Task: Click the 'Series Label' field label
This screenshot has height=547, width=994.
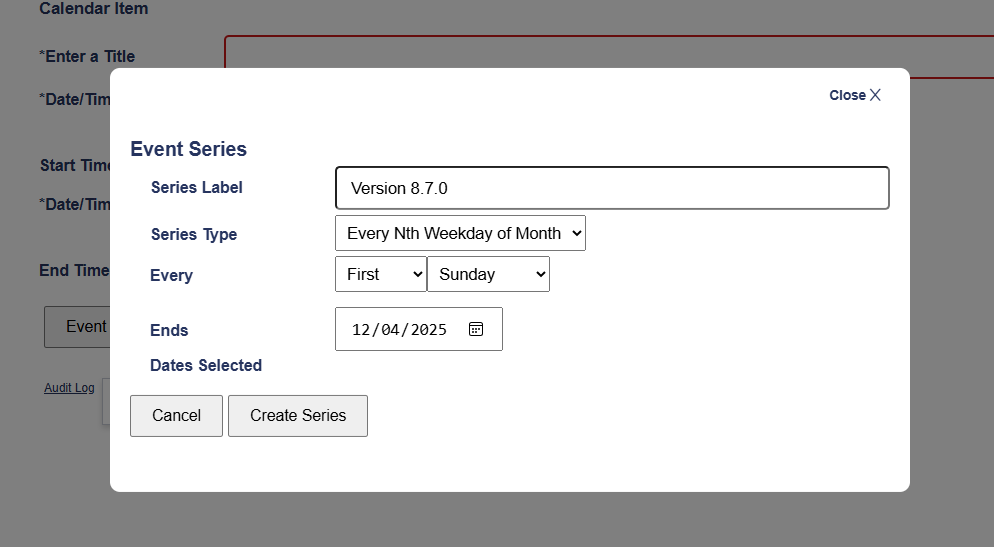Action: tap(196, 187)
